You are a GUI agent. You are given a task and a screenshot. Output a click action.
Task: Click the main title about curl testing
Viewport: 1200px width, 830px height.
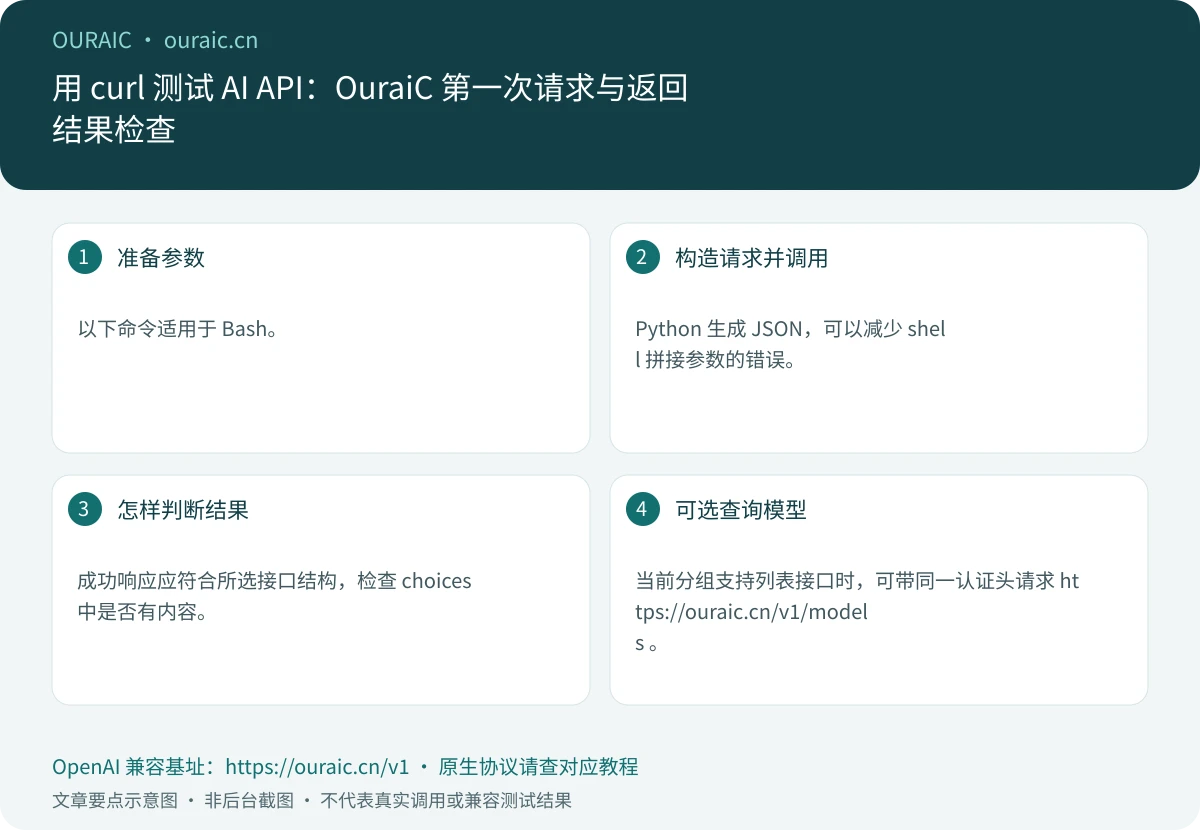pyautogui.click(x=370, y=109)
